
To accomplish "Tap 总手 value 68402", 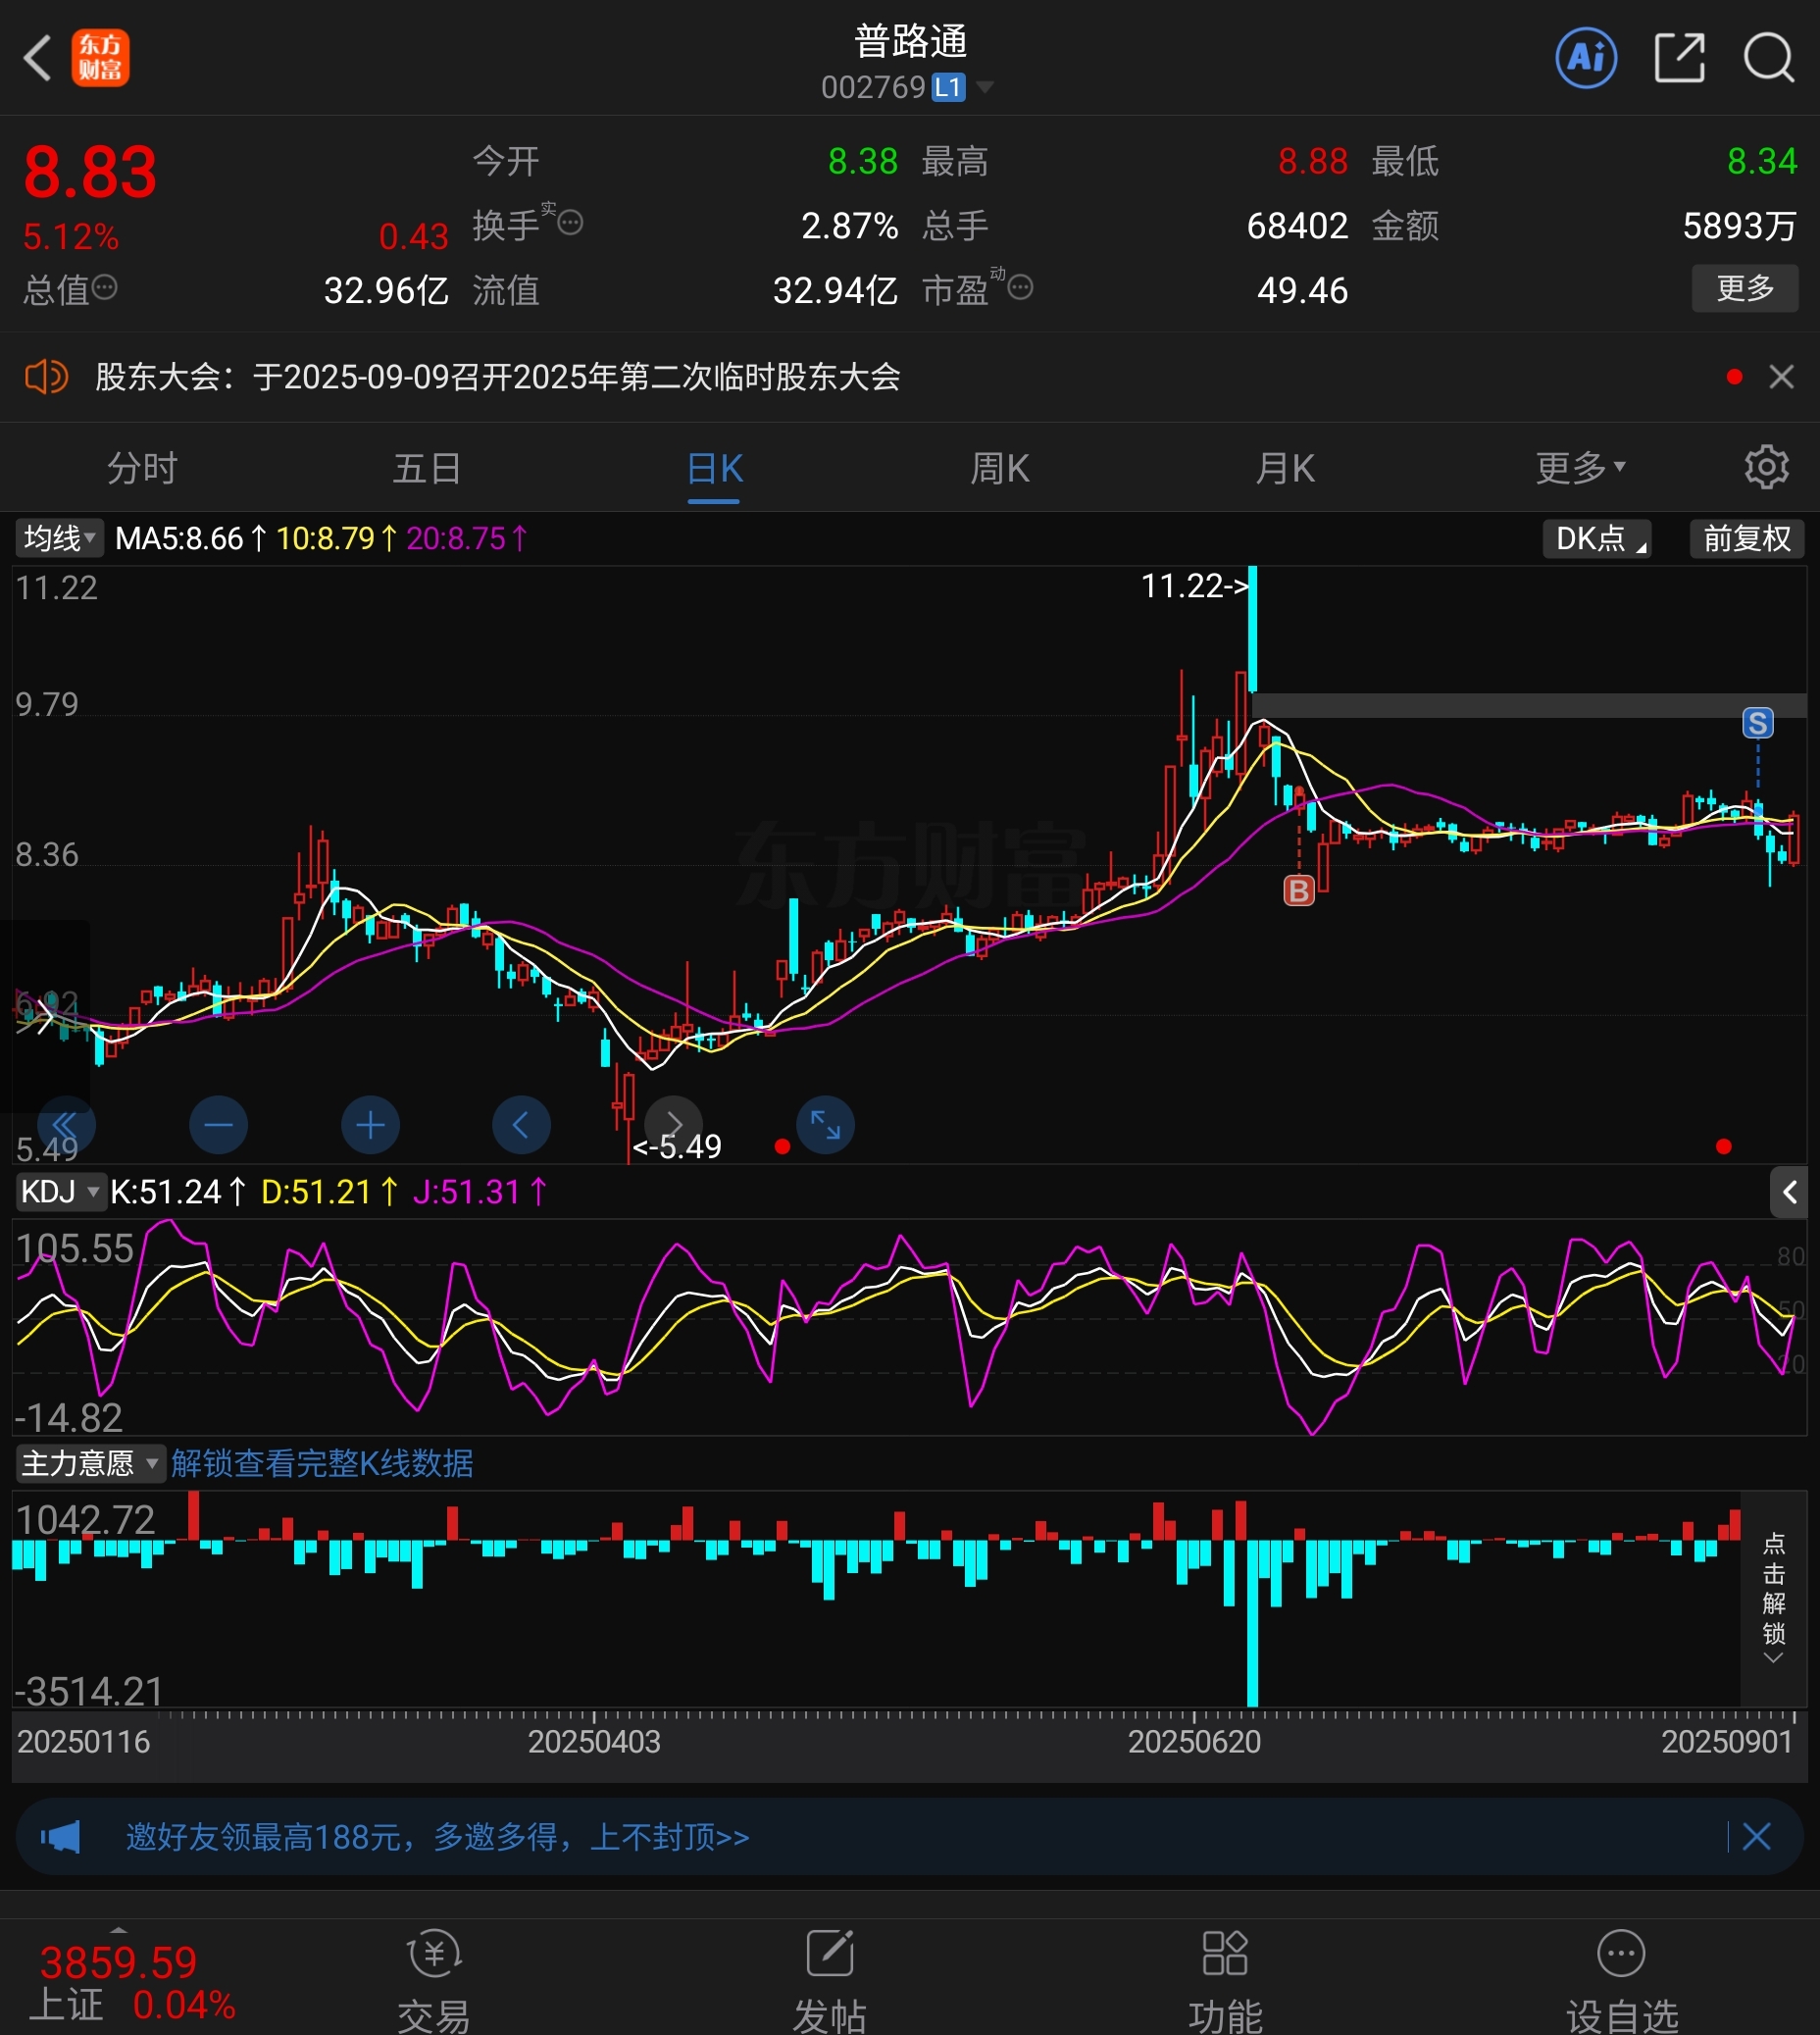I will tap(1297, 225).
